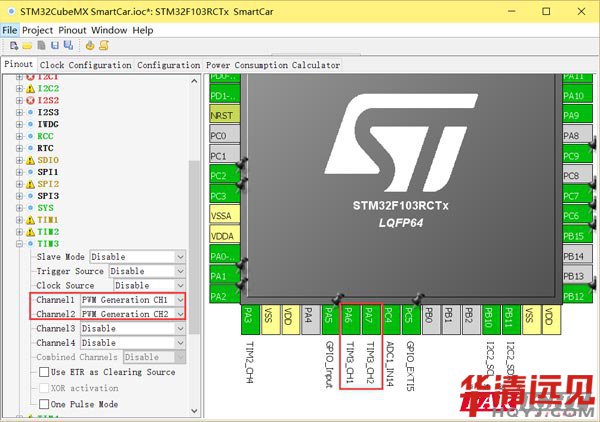Click the Generate Report scroll icon
The height and width of the screenshot is (422, 600).
[104, 46]
